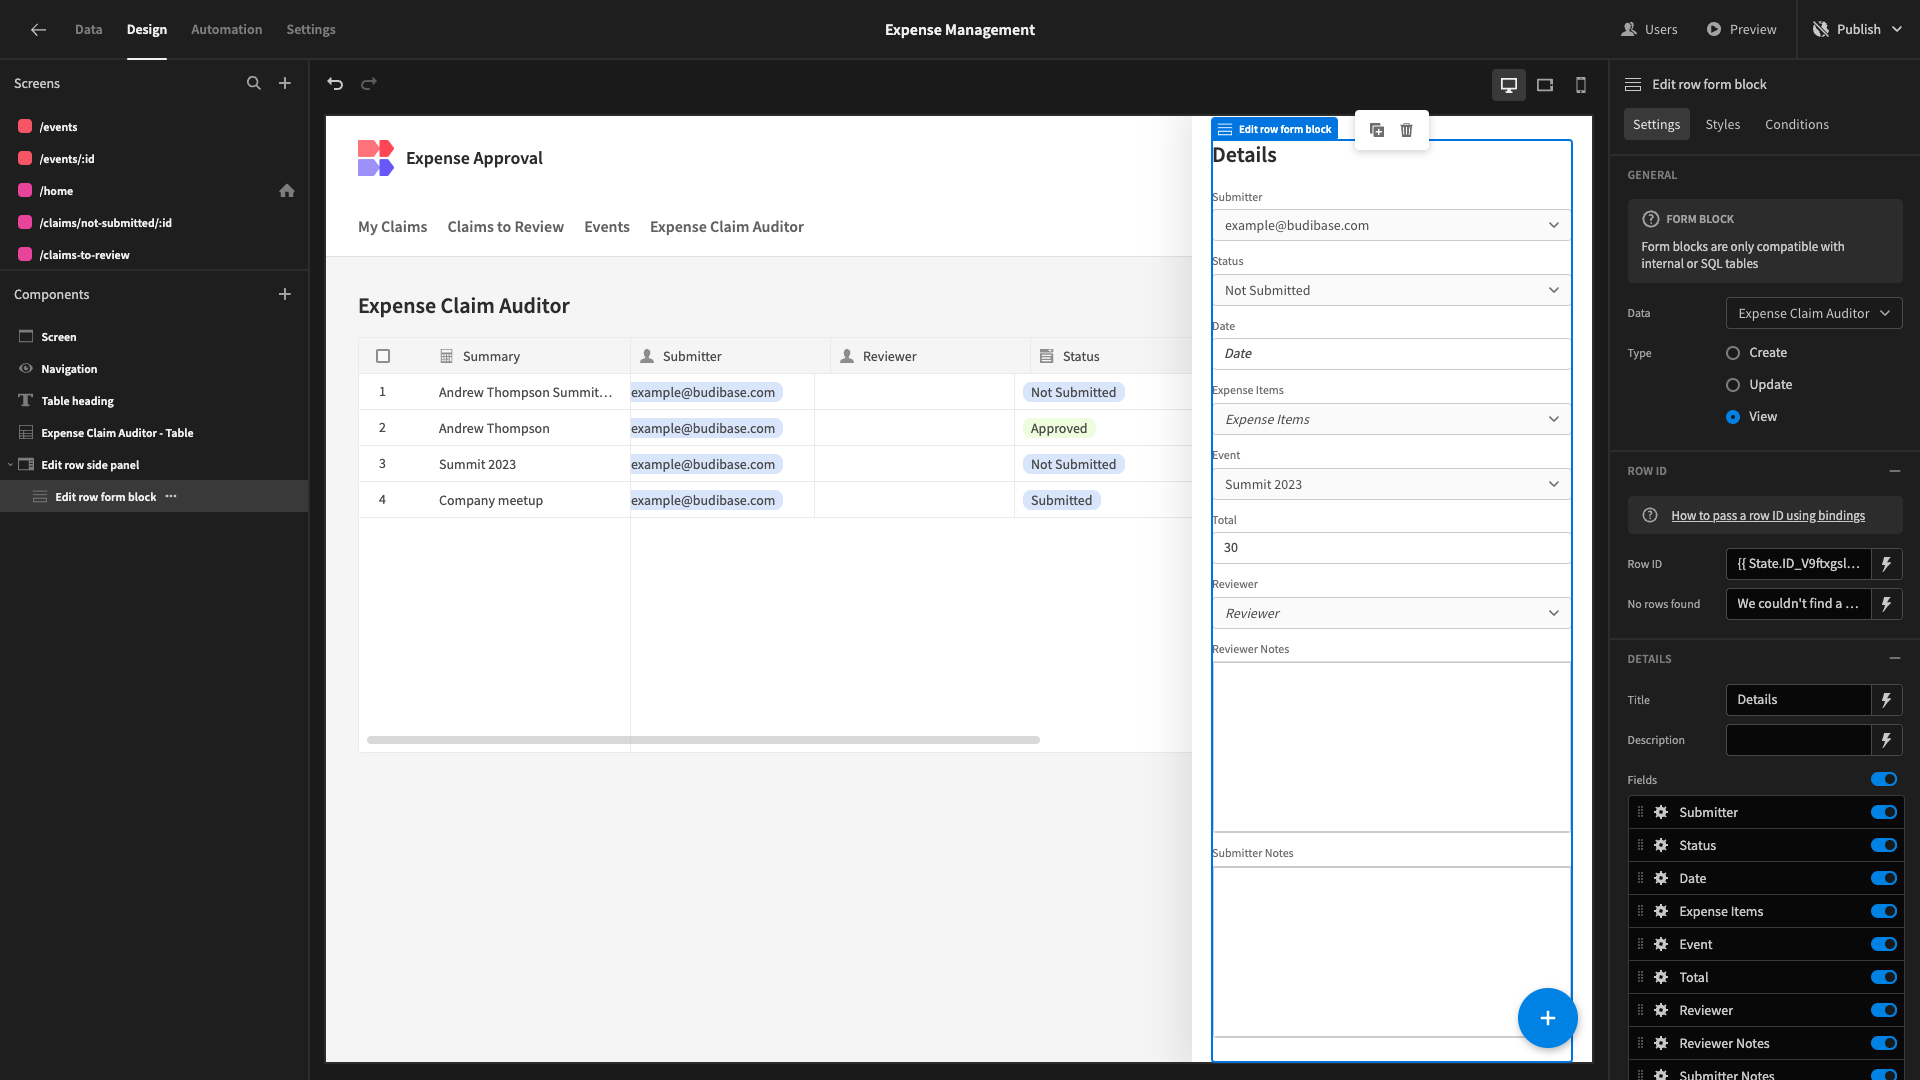This screenshot has height=1080, width=1920.
Task: Check the table header select-all checkbox
Action: click(x=383, y=356)
